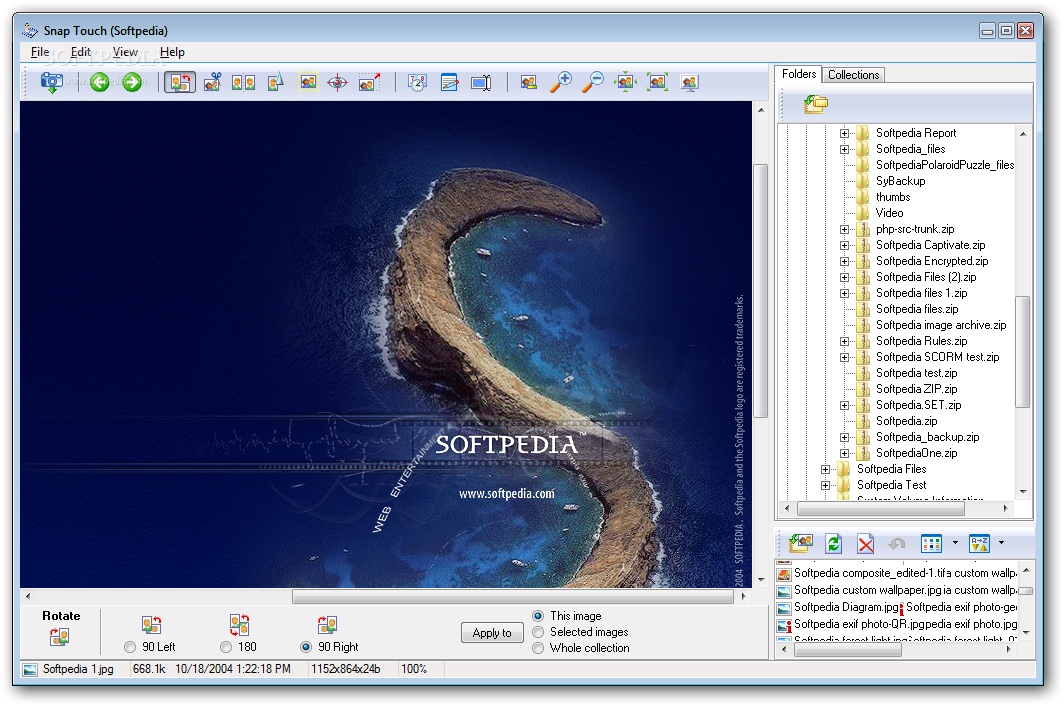Image resolution: width=1064 pixels, height=706 pixels.
Task: Open the A-Z sort order dropdown arrow
Action: [x=1001, y=544]
